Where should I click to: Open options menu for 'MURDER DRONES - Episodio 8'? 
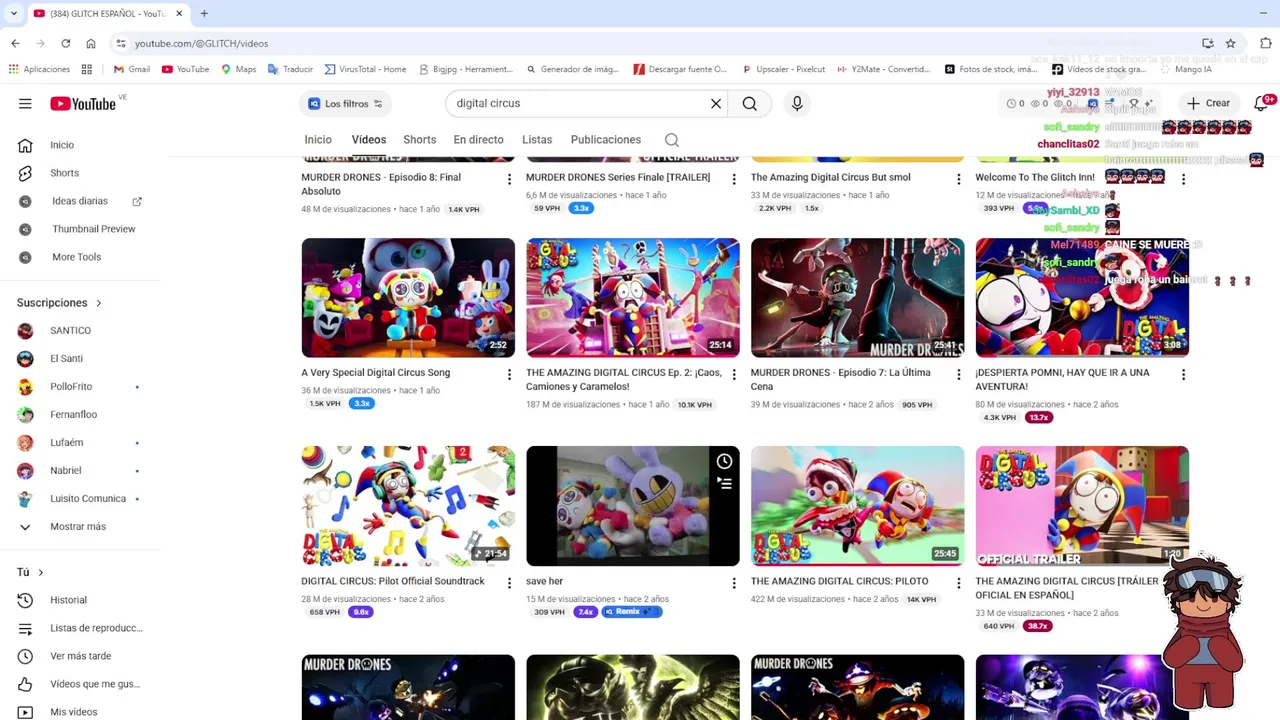coord(509,179)
